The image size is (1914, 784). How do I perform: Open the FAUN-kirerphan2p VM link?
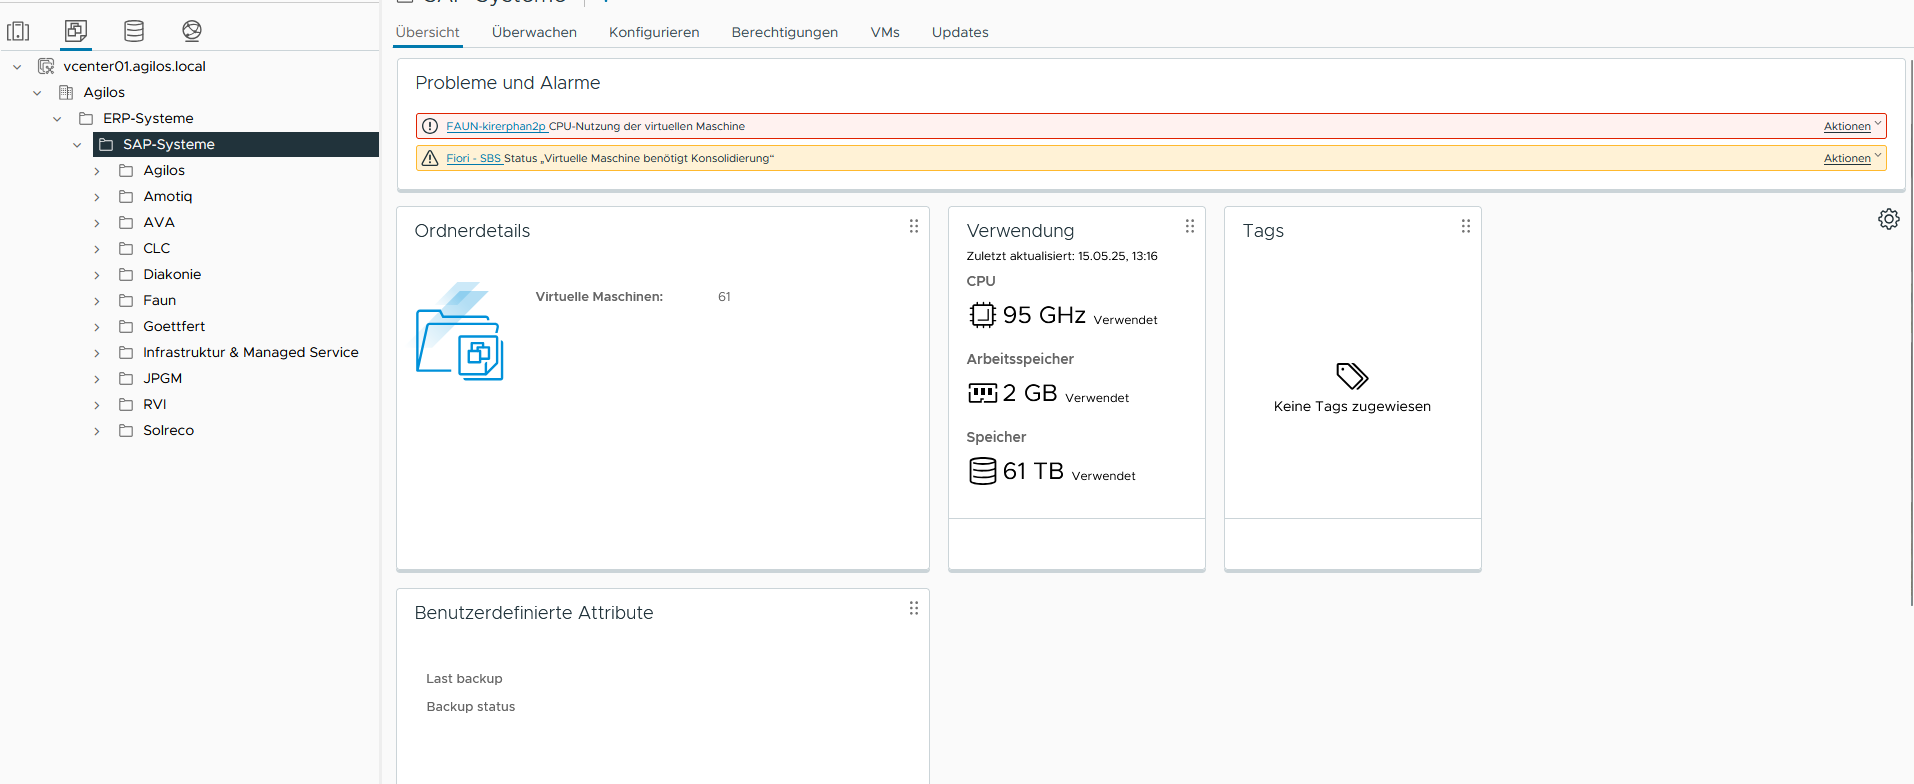click(x=496, y=126)
